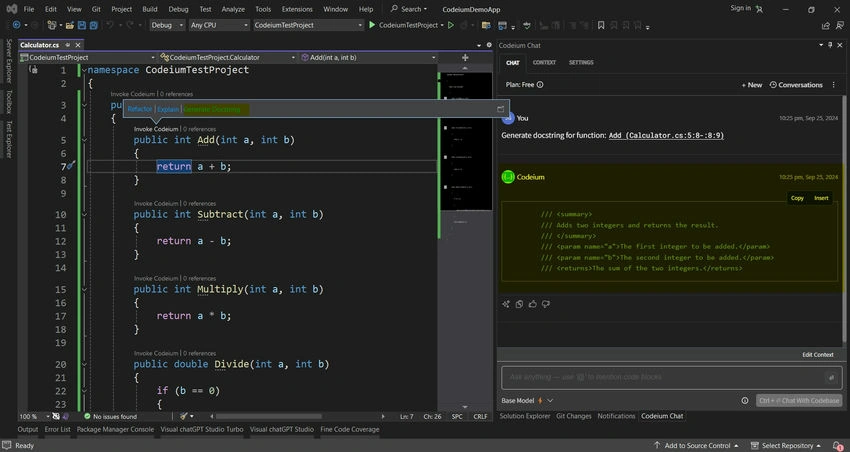Viewport: 850px width, 452px height.
Task: Click the Sign in account icon
Action: pyautogui.click(x=759, y=9)
